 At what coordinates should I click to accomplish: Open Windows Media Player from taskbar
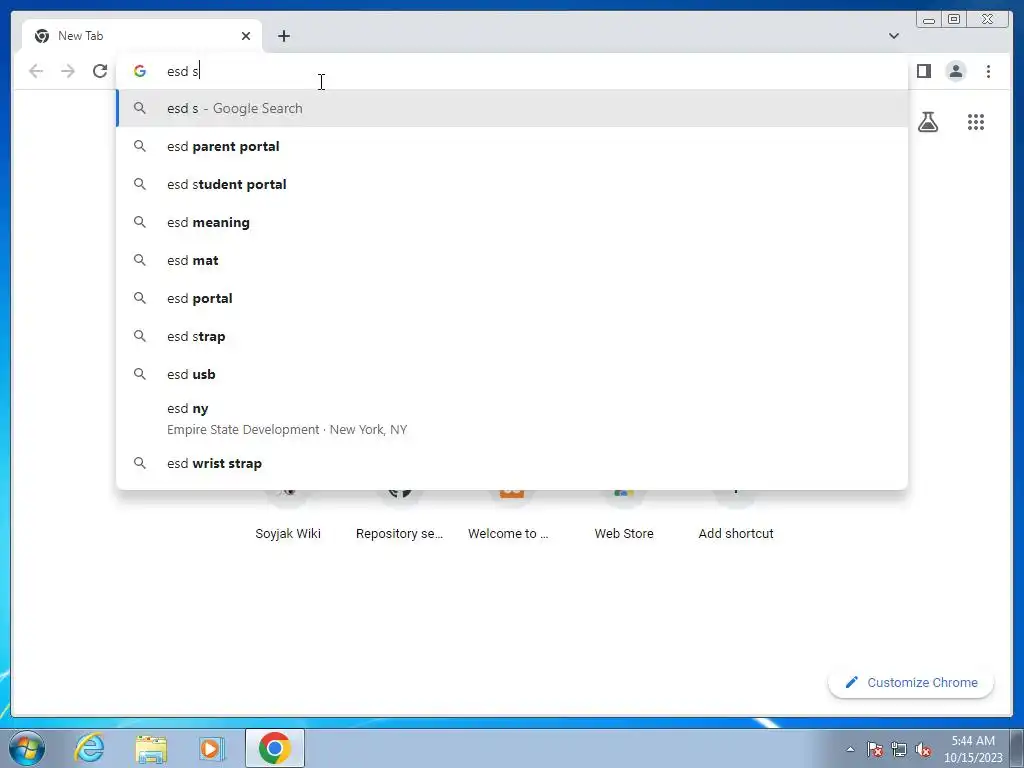tap(212, 748)
